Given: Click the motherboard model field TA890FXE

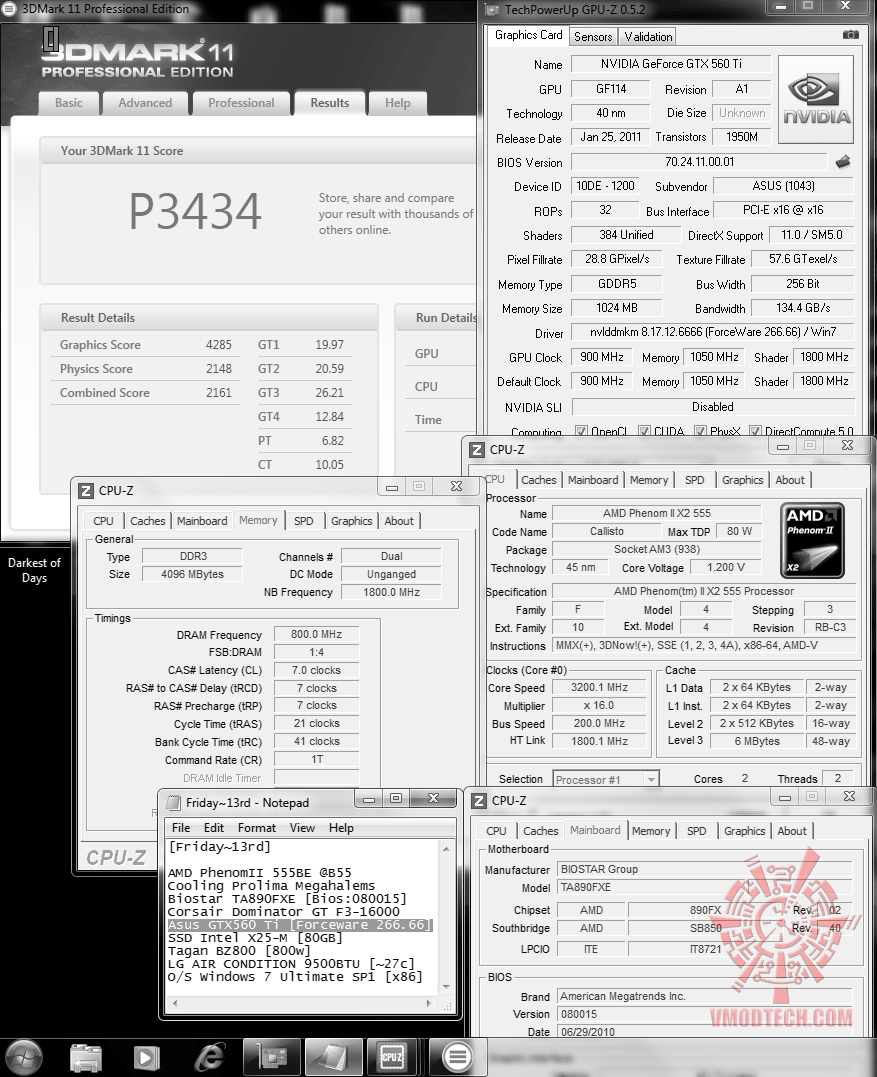Looking at the screenshot, I should tap(704, 887).
